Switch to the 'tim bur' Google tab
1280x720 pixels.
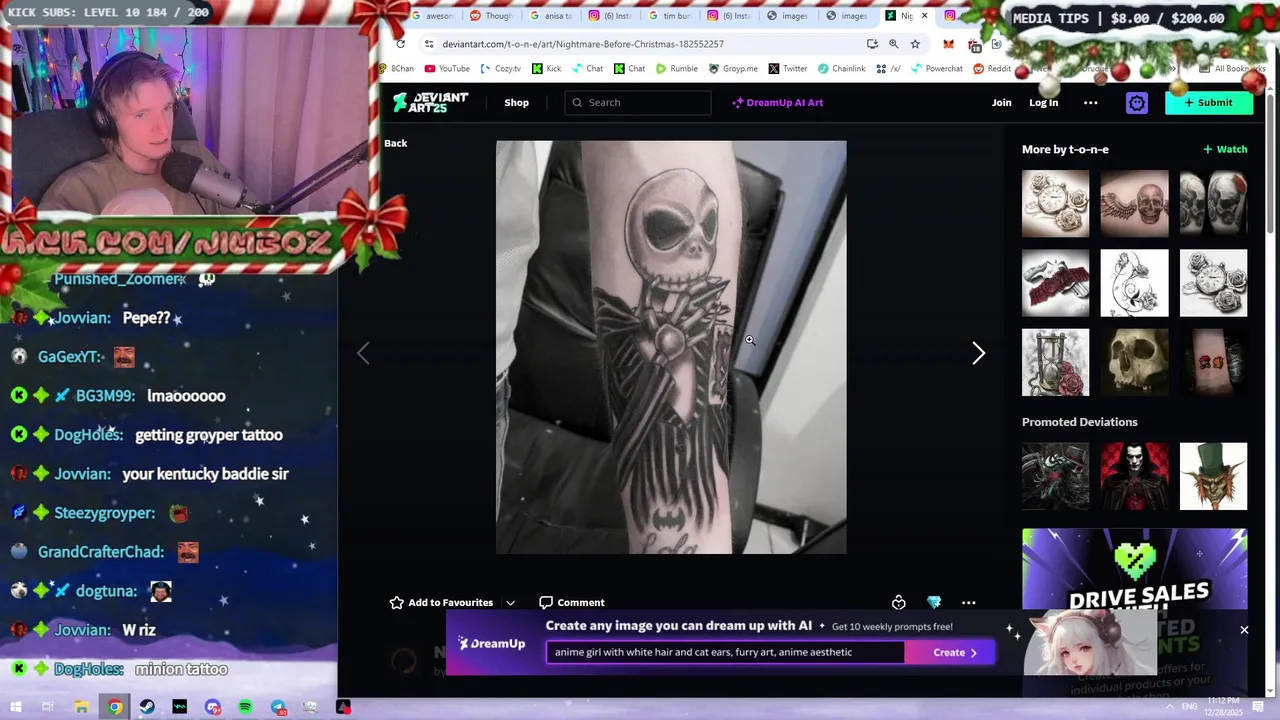tap(669, 16)
